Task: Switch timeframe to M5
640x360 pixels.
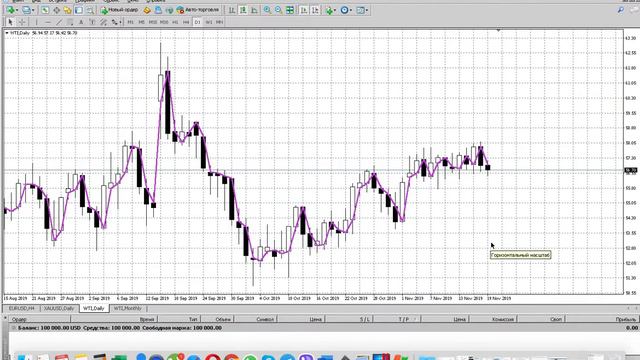Action: coord(142,22)
